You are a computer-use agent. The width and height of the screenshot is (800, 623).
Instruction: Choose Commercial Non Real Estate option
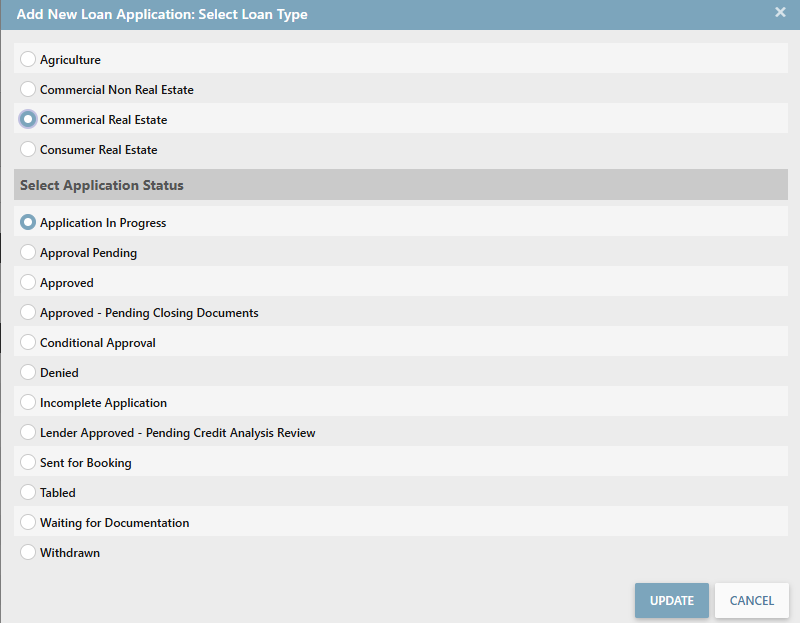click(x=28, y=90)
